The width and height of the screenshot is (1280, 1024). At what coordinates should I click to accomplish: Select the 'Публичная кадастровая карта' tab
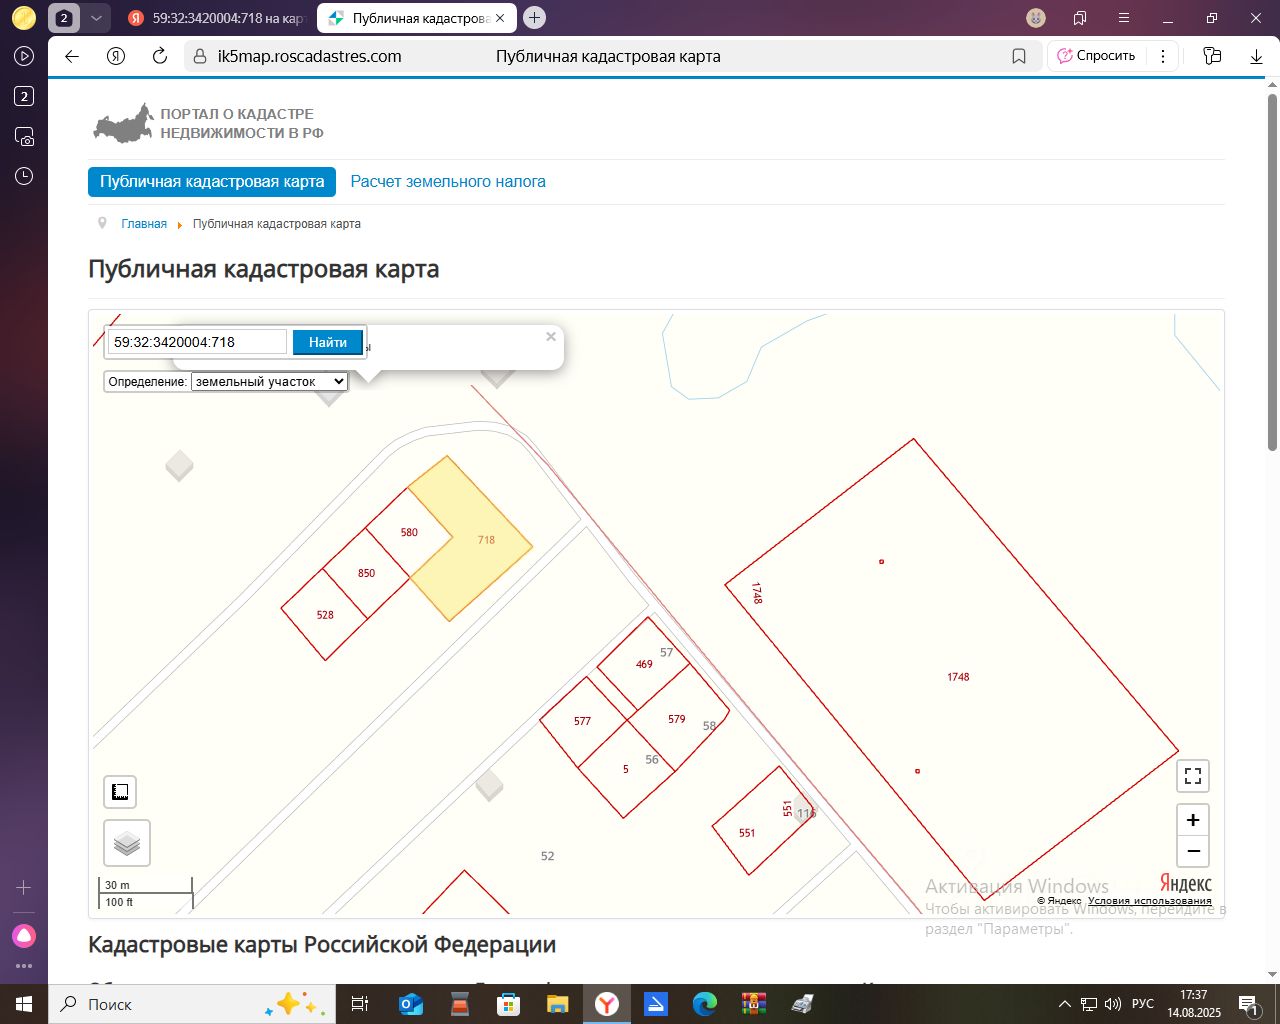click(x=212, y=182)
